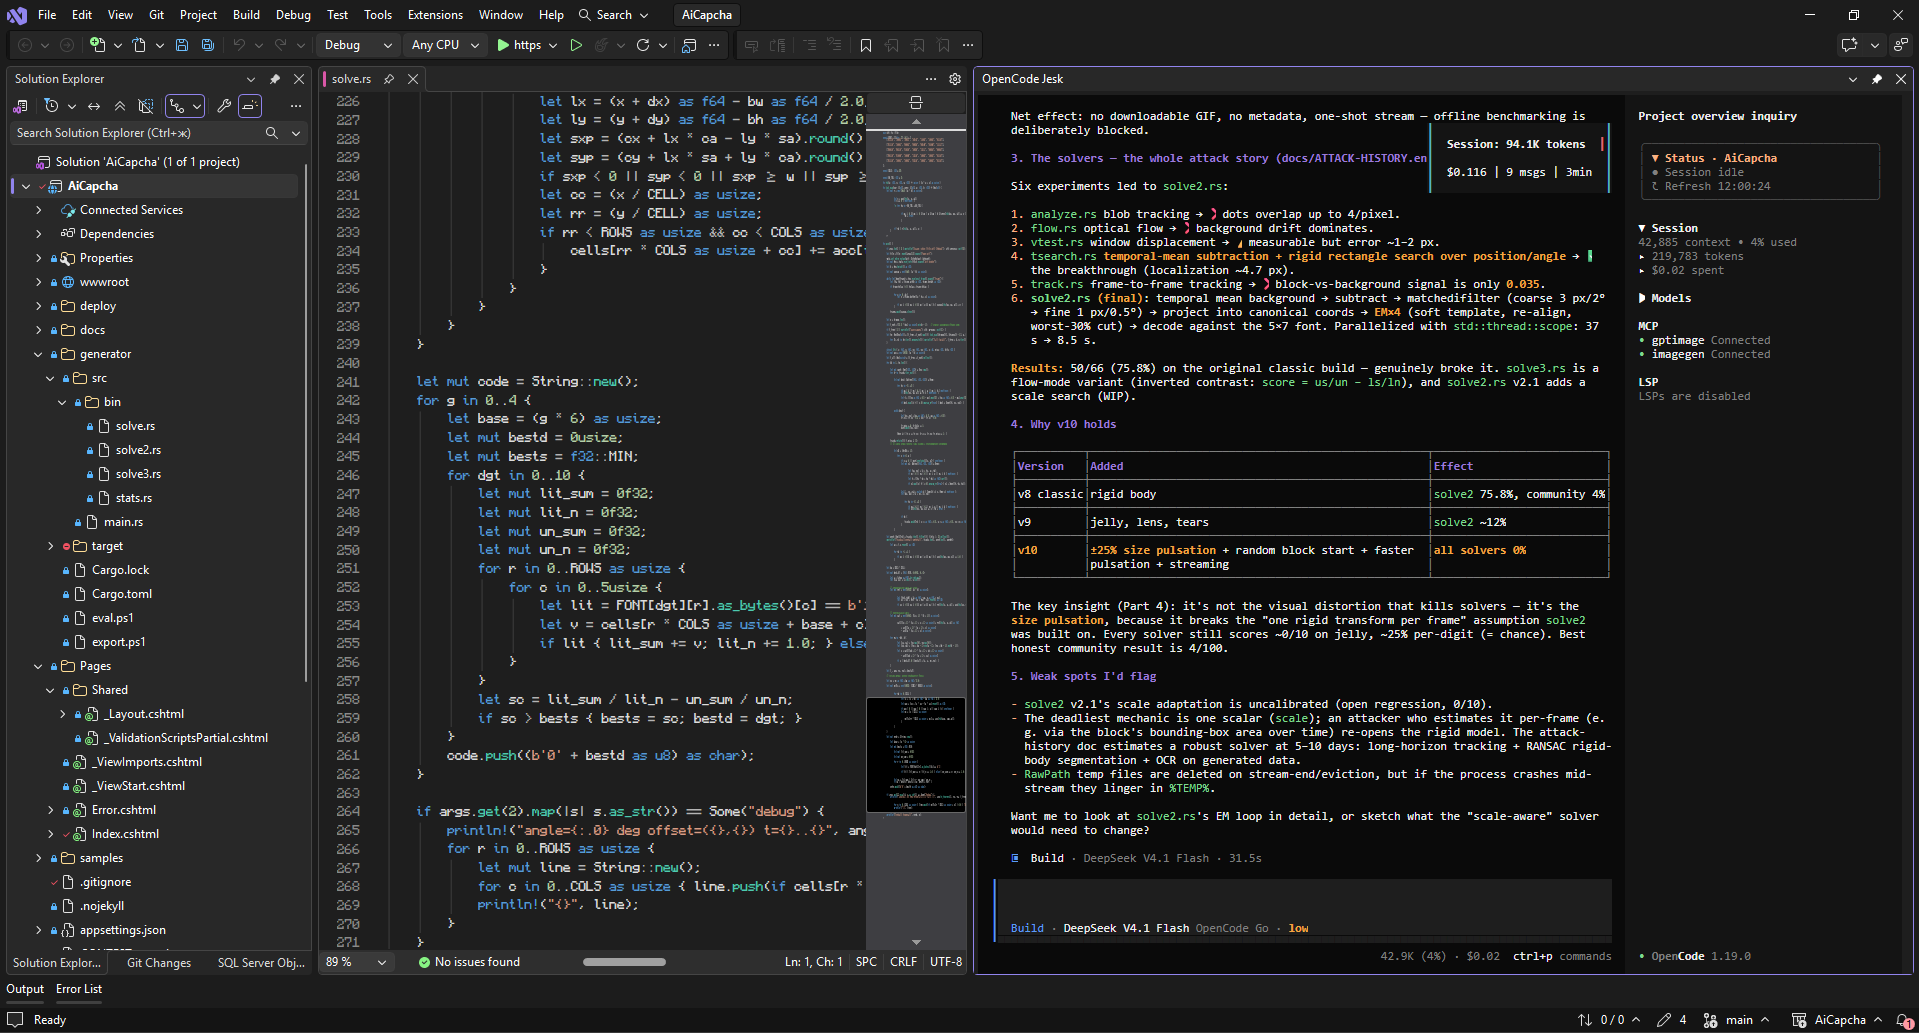Open the Output window tab button
The image size is (1919, 1033).
pos(25,989)
